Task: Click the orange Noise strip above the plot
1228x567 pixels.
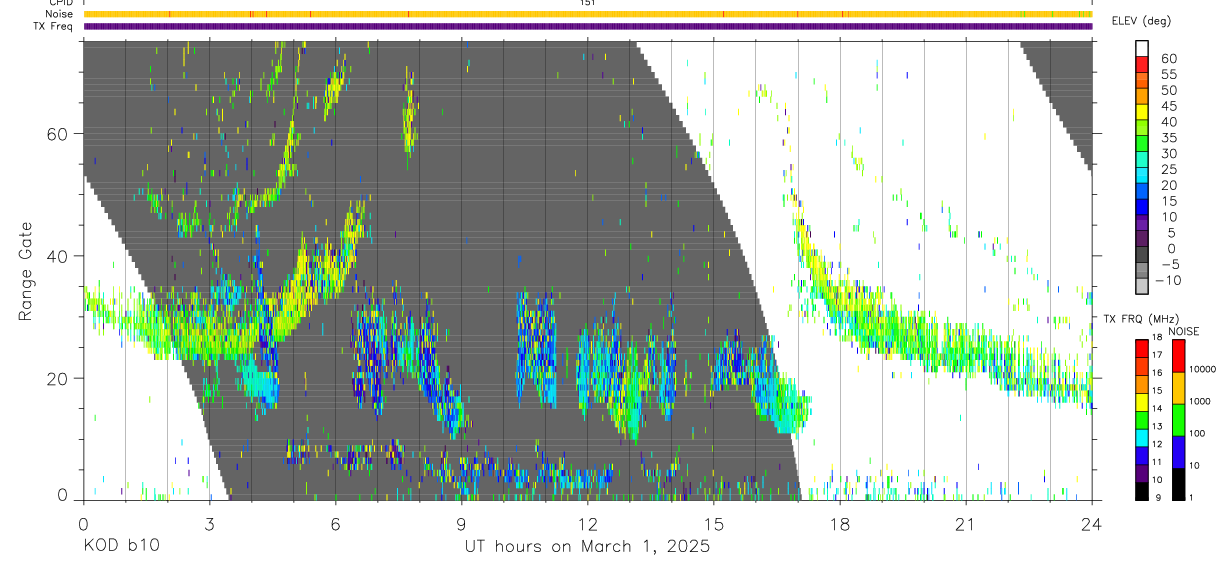Action: [x=588, y=14]
